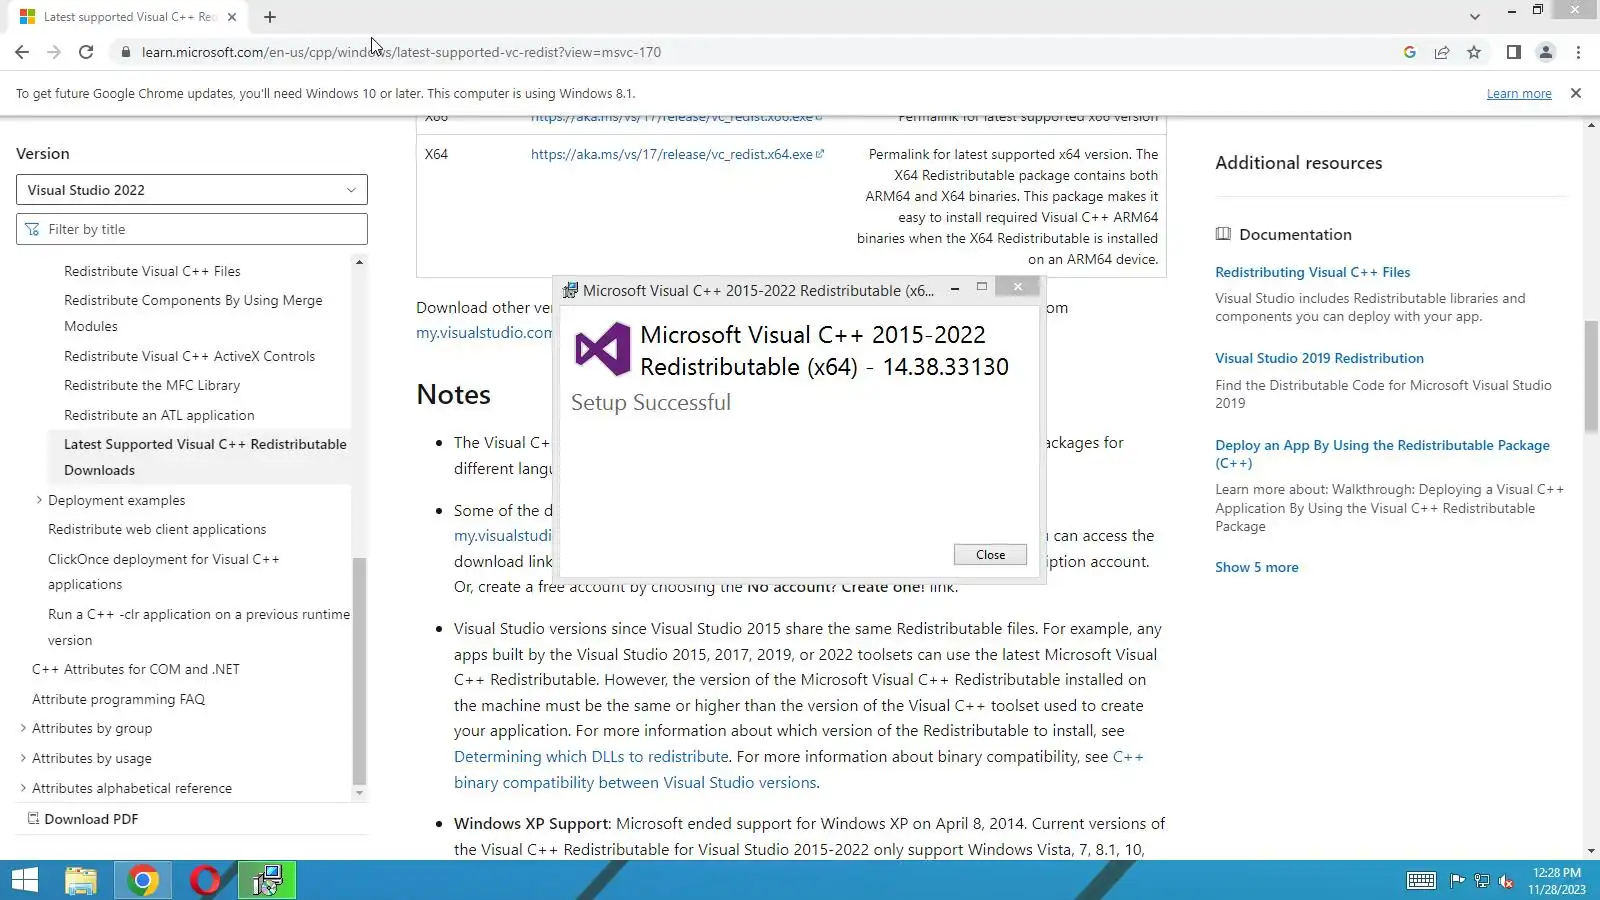Open Redistribute an ATL application
The width and height of the screenshot is (1600, 900).
(159, 415)
